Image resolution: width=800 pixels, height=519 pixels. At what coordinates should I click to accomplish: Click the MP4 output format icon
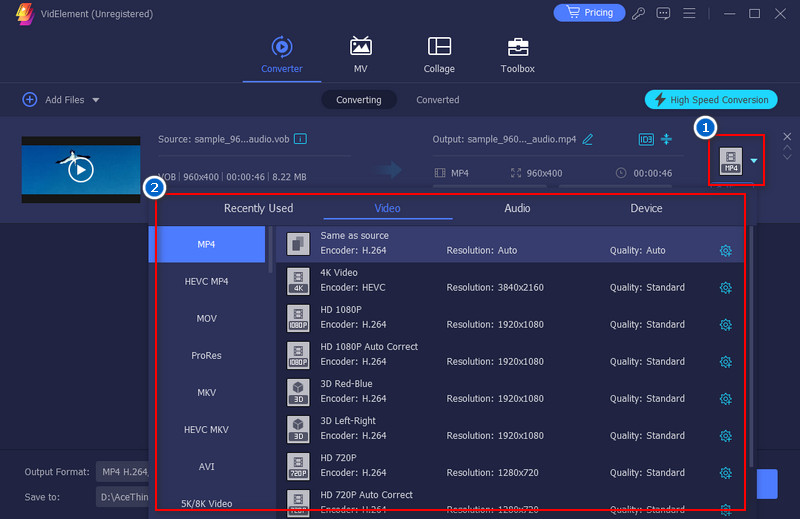[731, 161]
